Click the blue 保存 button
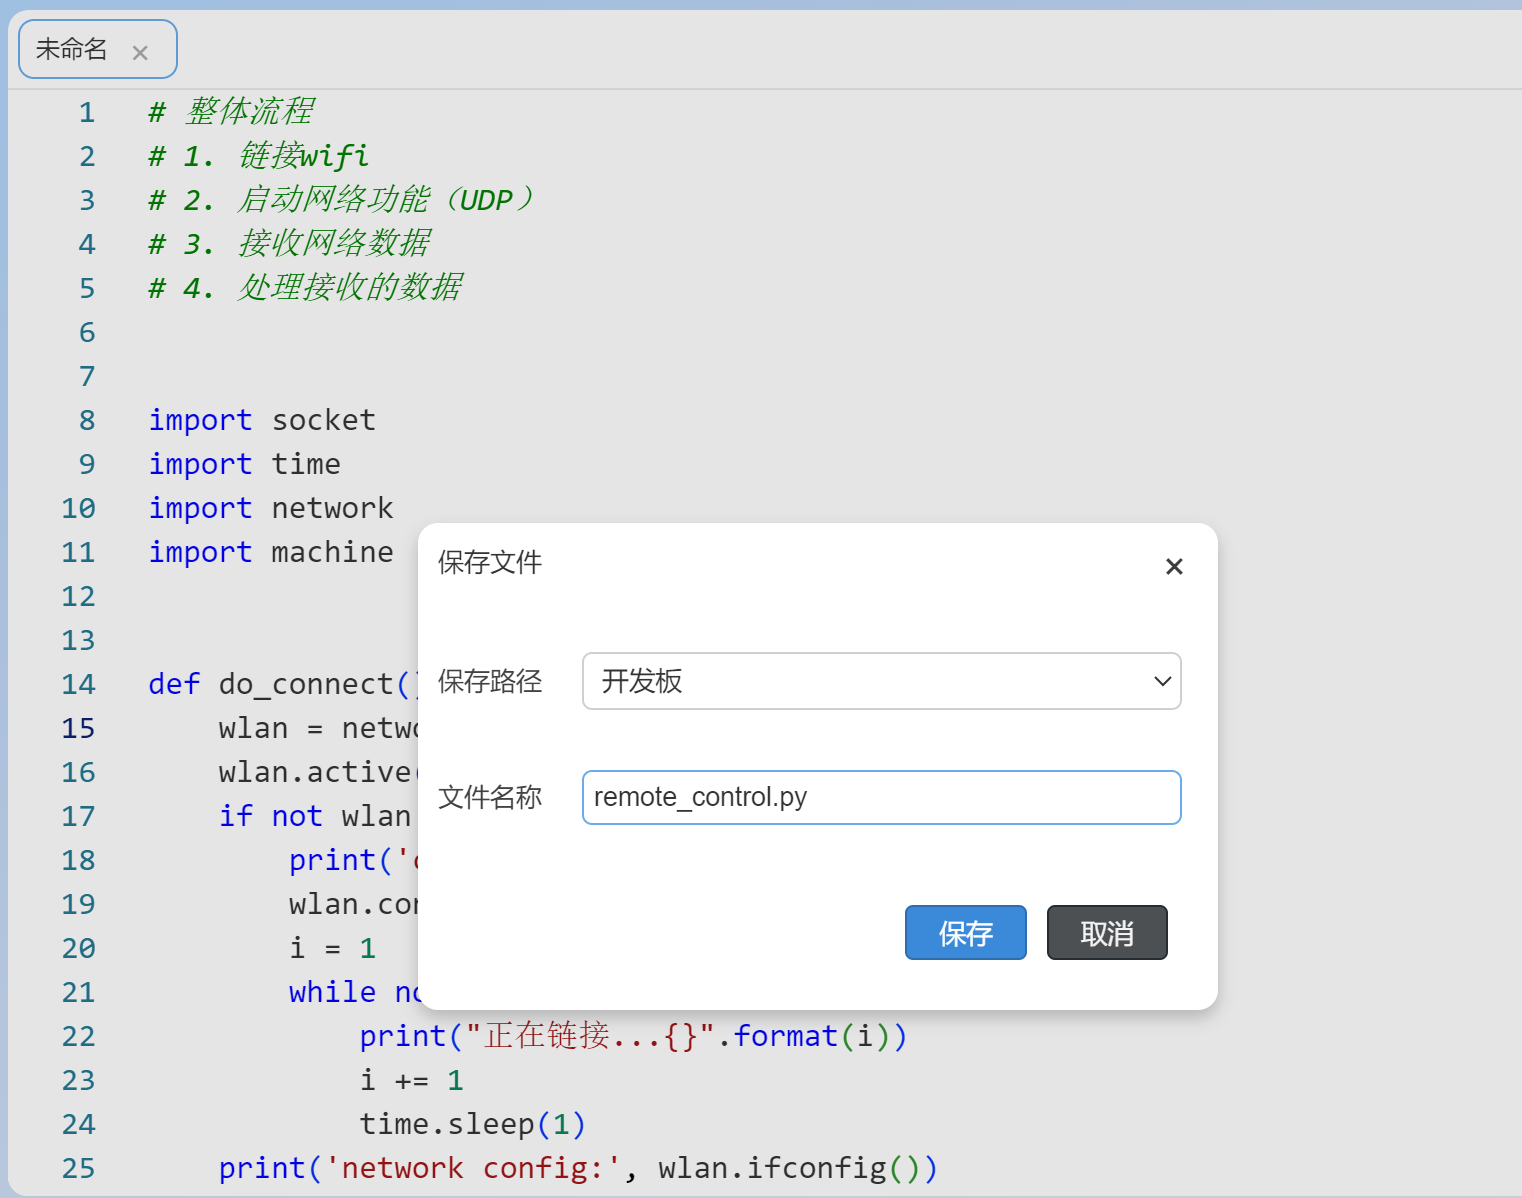The height and width of the screenshot is (1198, 1522). coord(965,932)
